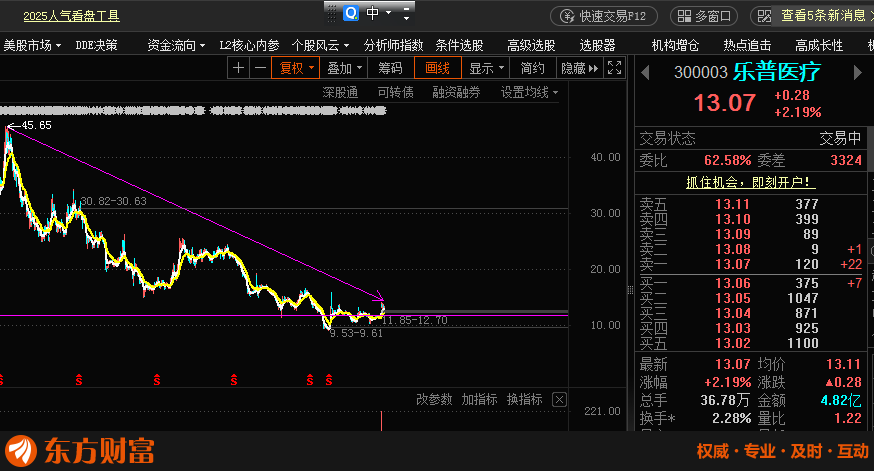Switch to 简约 simple view
This screenshot has height=471, width=874.
click(532, 68)
